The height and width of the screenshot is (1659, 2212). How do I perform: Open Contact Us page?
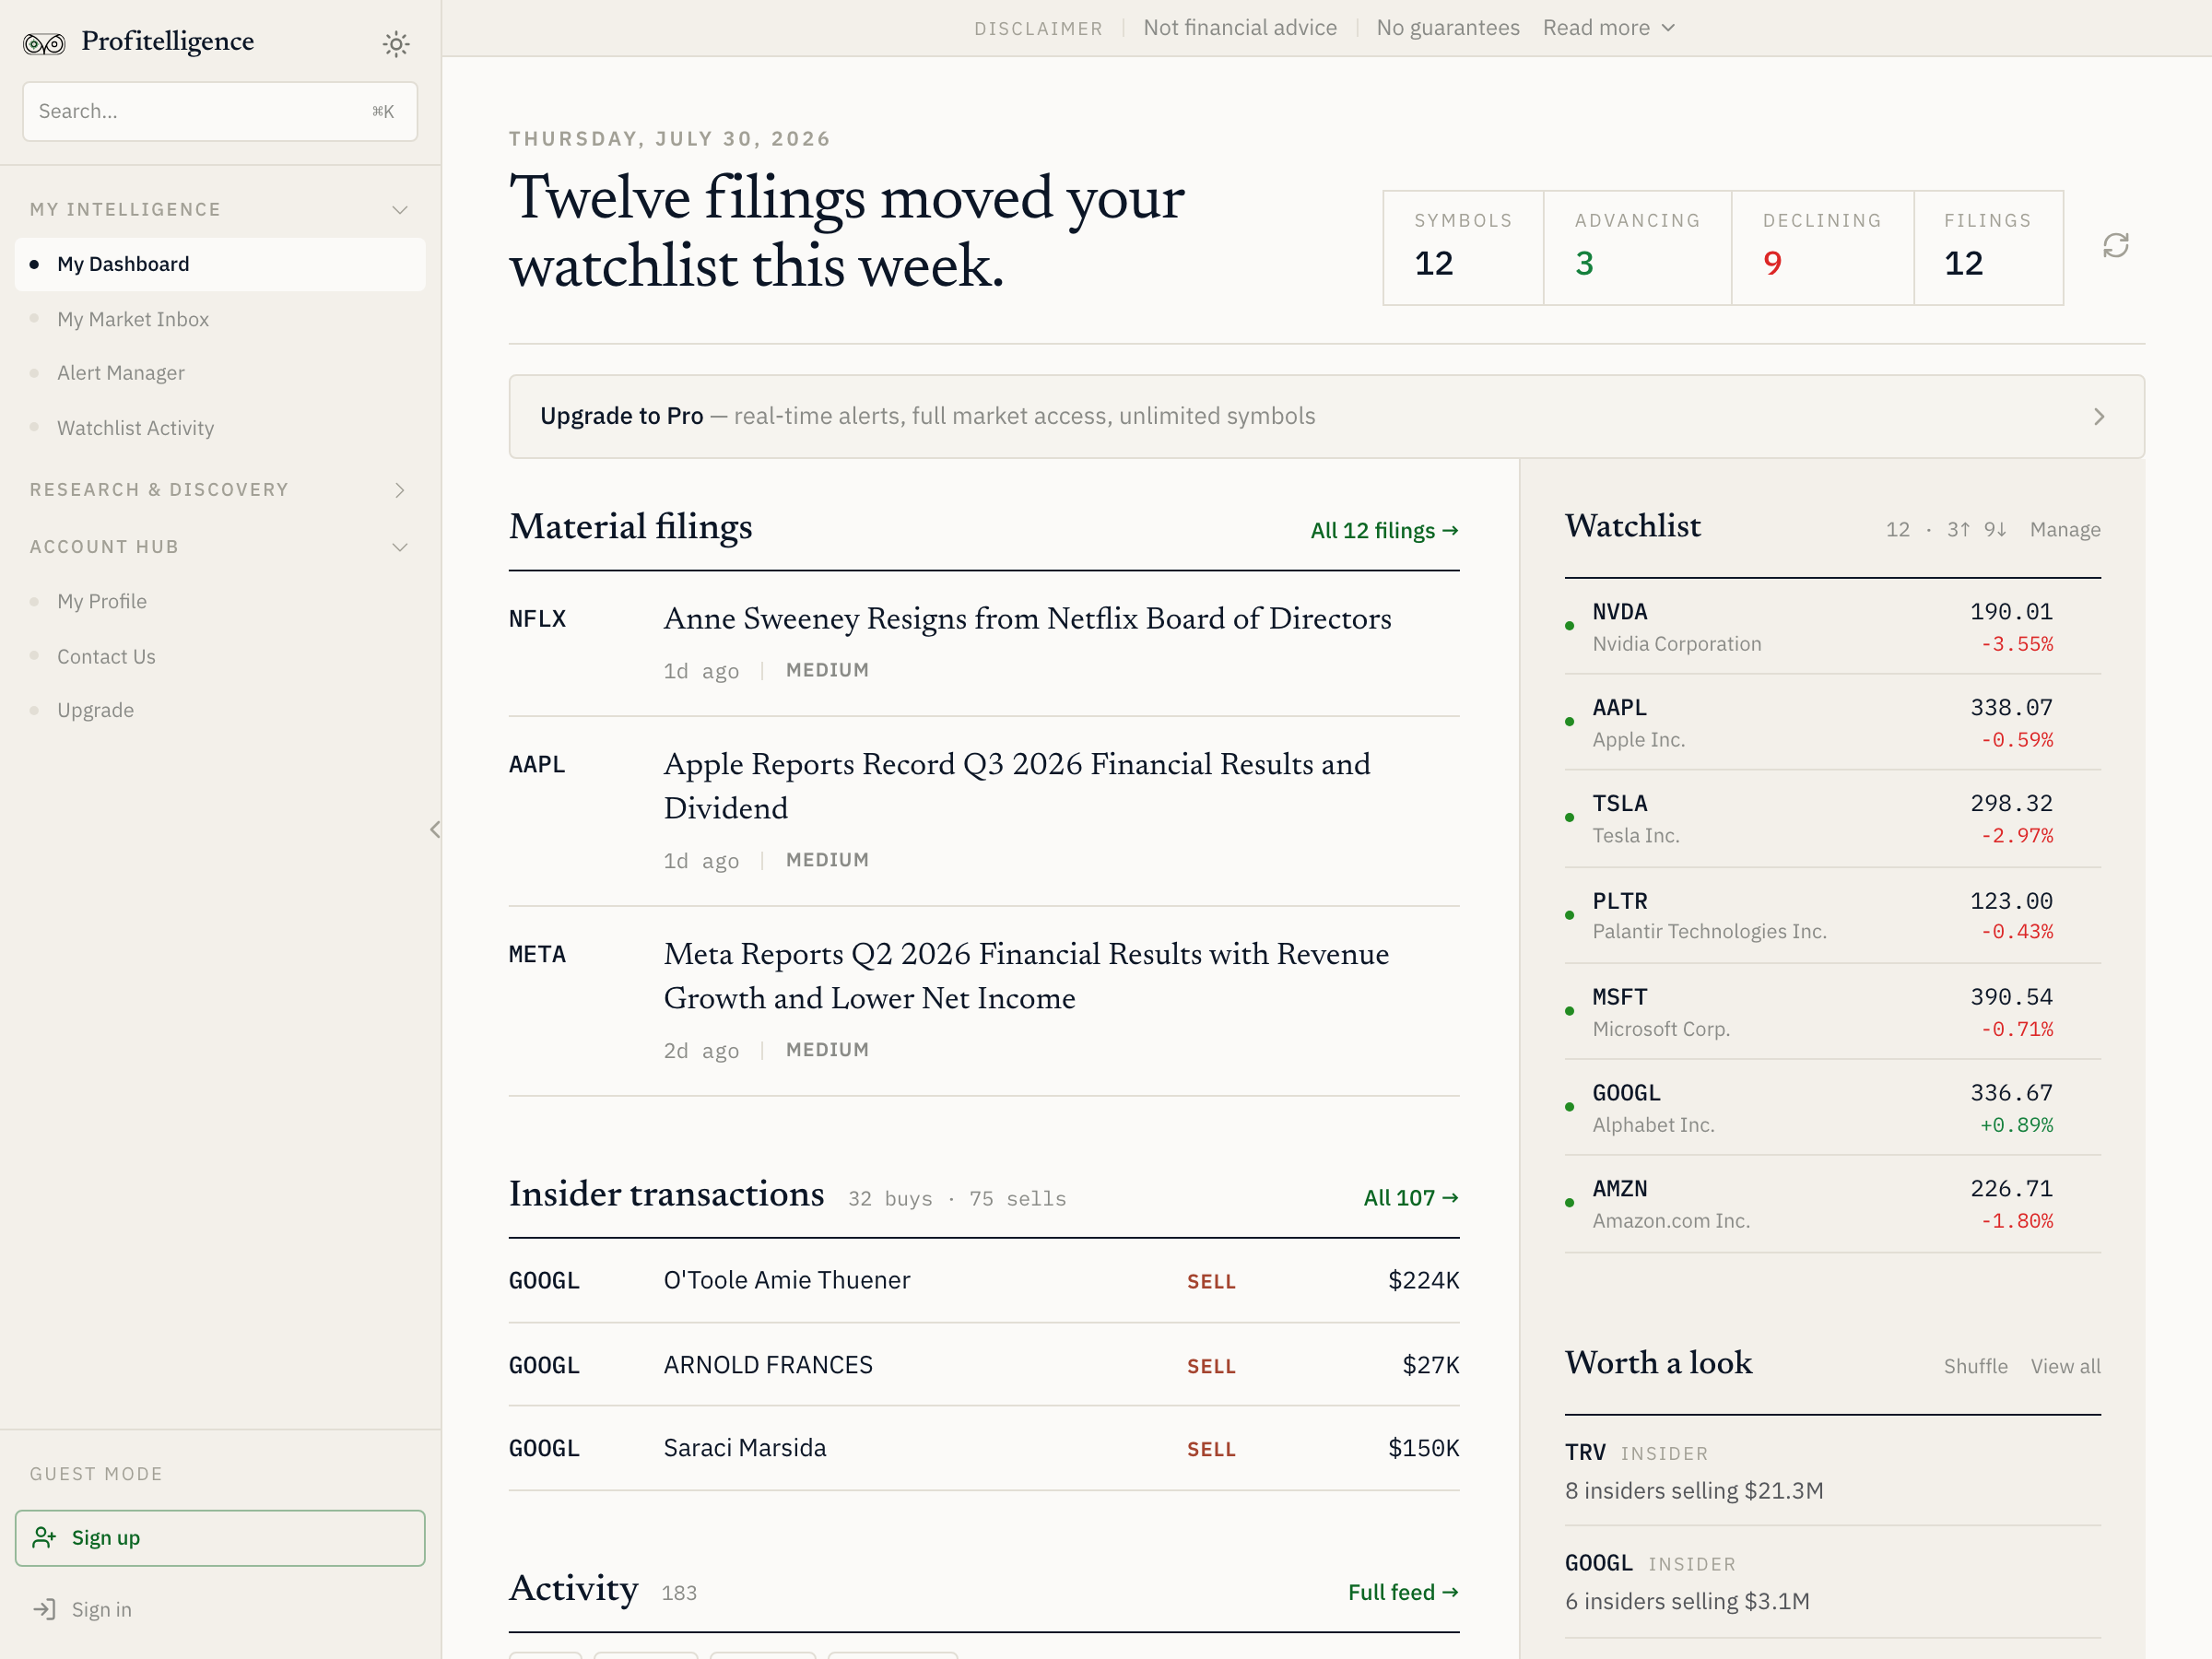pyautogui.click(x=220, y=656)
